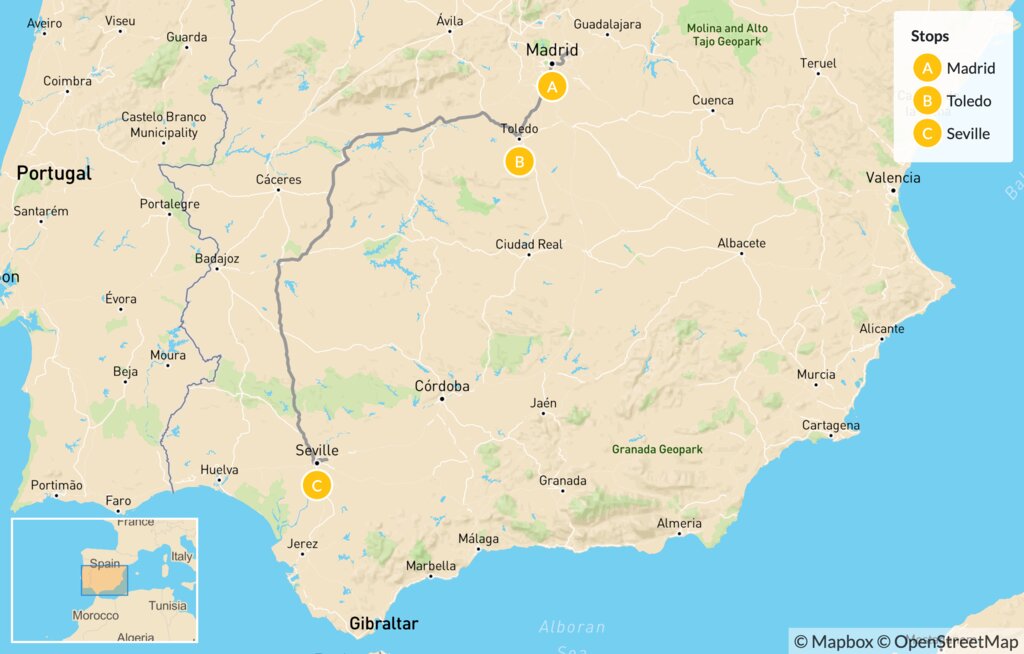Image resolution: width=1024 pixels, height=654 pixels.
Task: Click the Molina and Alto Tajo Geopark label
Action: [x=727, y=35]
